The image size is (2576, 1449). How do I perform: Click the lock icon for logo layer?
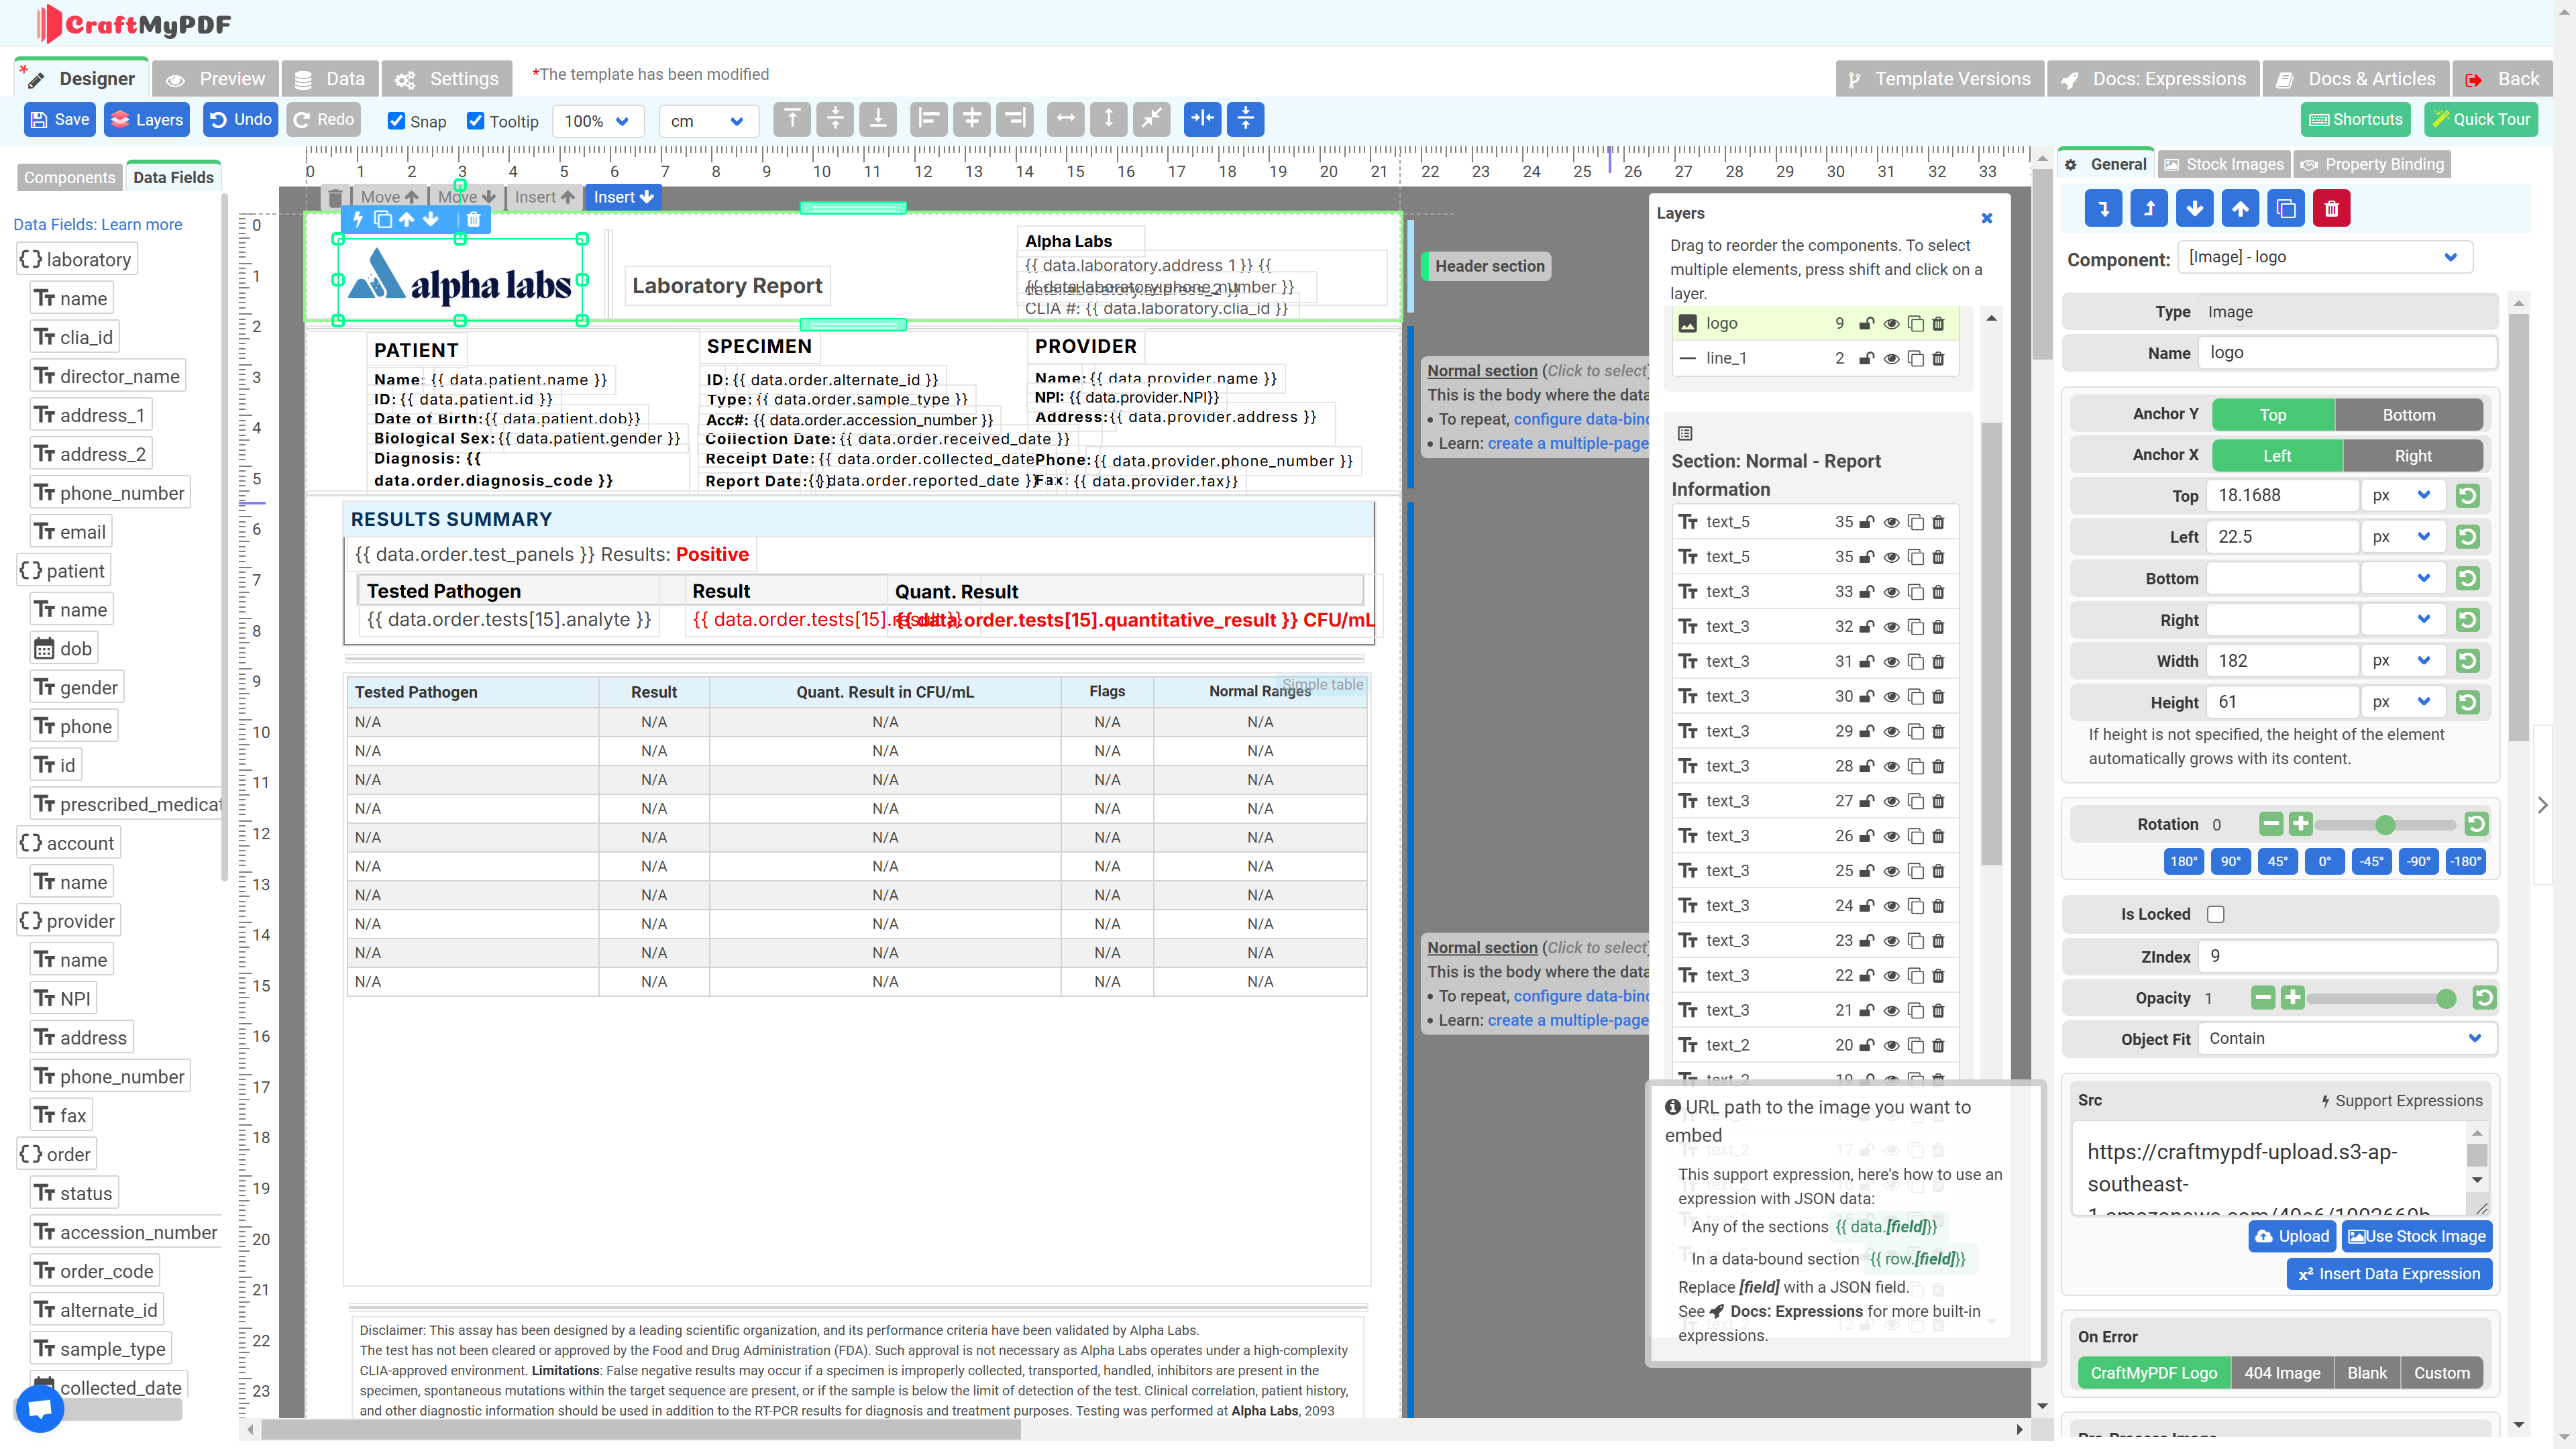coord(1866,323)
